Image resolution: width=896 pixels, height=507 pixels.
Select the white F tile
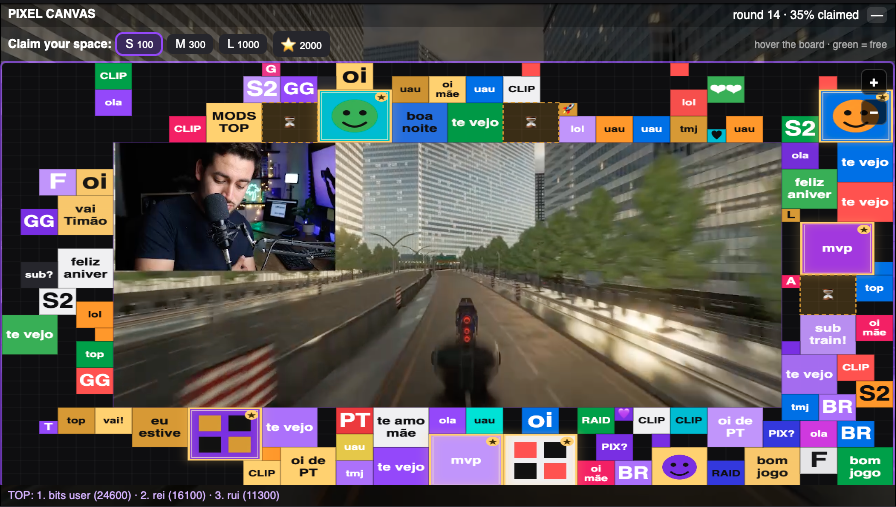pyautogui.click(x=818, y=460)
